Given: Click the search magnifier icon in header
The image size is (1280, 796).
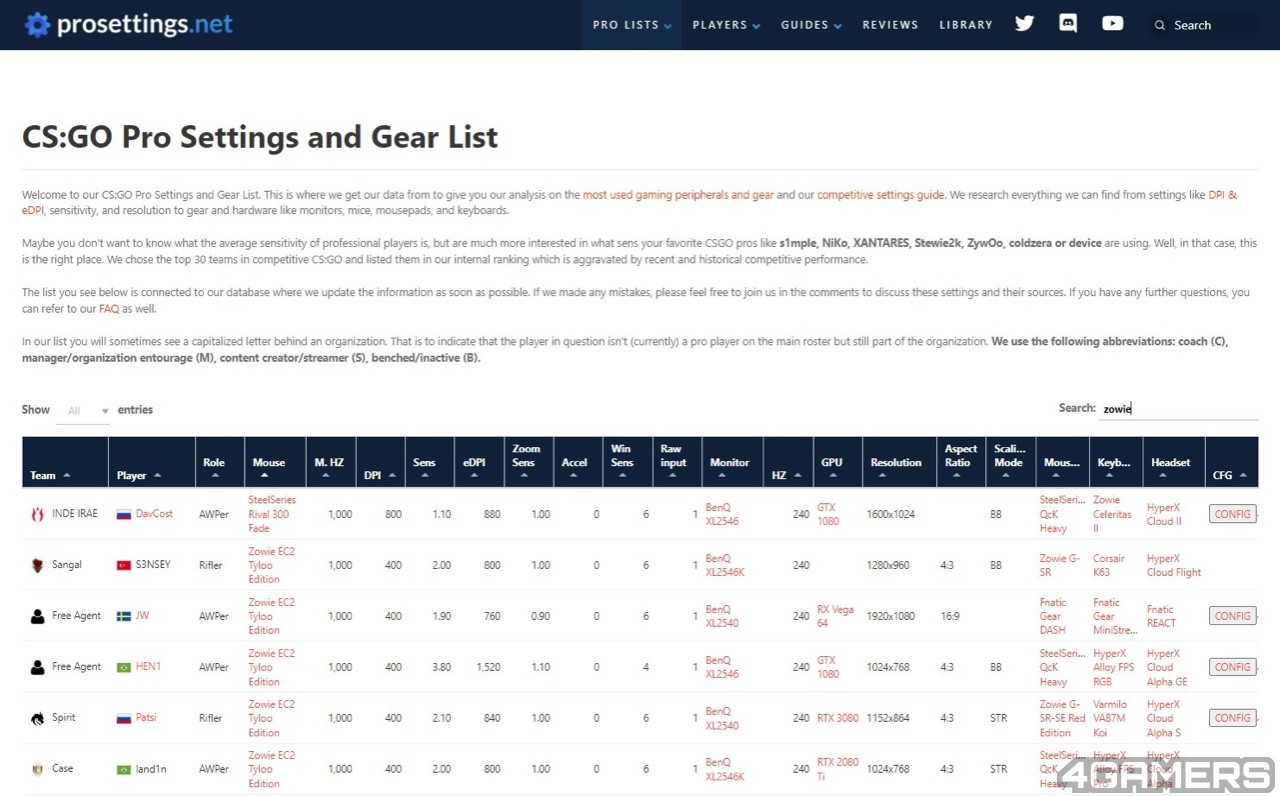Looking at the screenshot, I should coord(1160,25).
